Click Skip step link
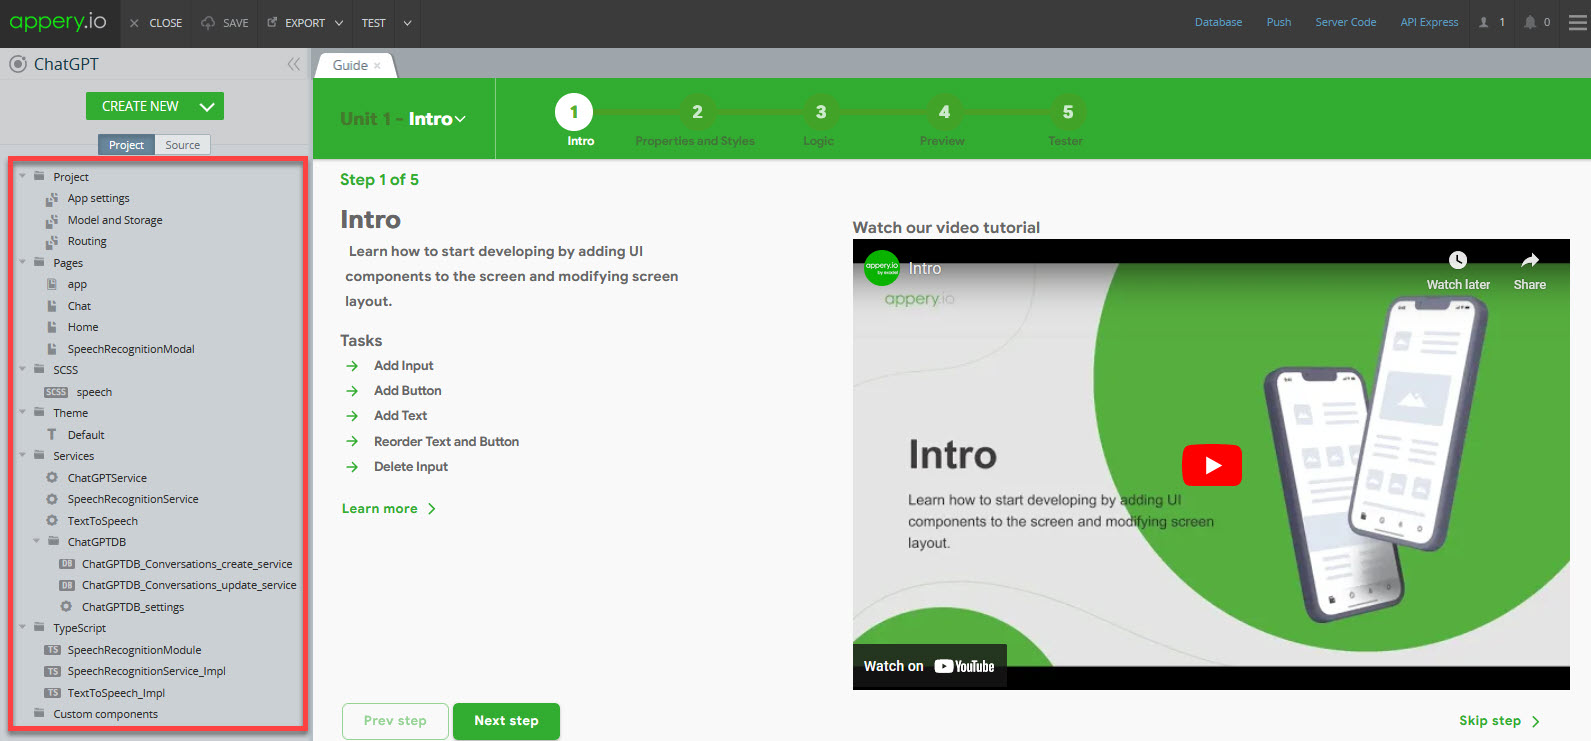1591x741 pixels. (1499, 721)
